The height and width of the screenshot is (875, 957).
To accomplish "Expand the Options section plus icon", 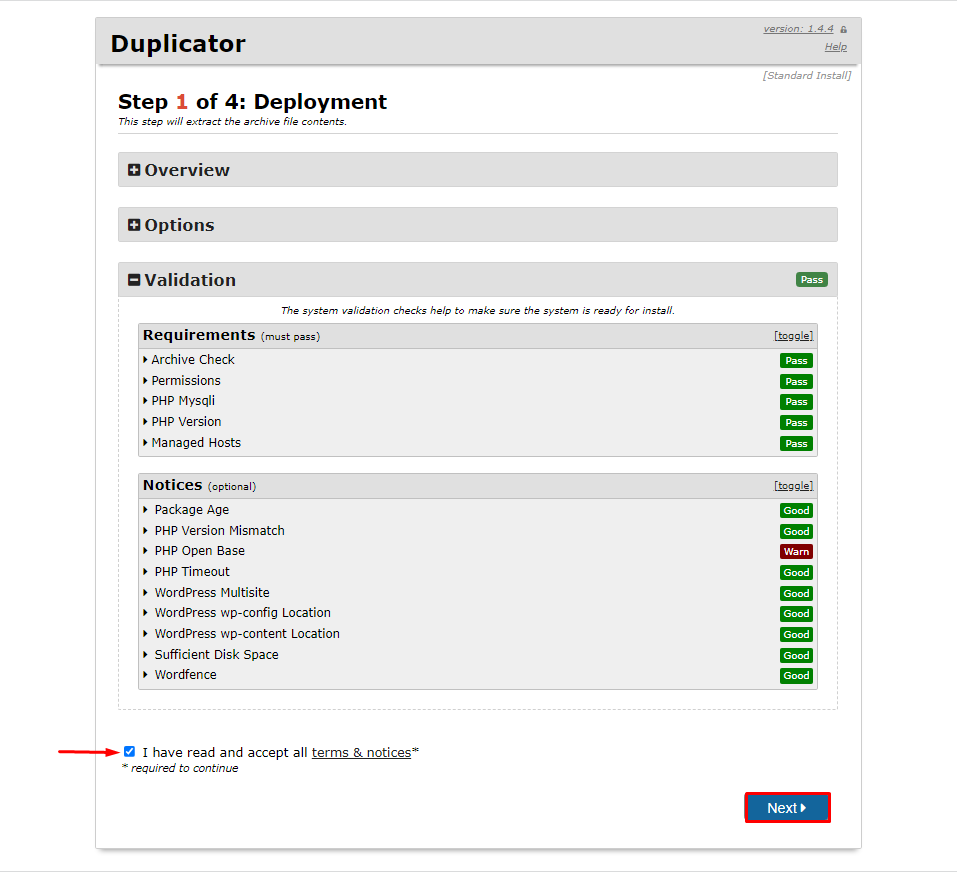I will pos(134,226).
